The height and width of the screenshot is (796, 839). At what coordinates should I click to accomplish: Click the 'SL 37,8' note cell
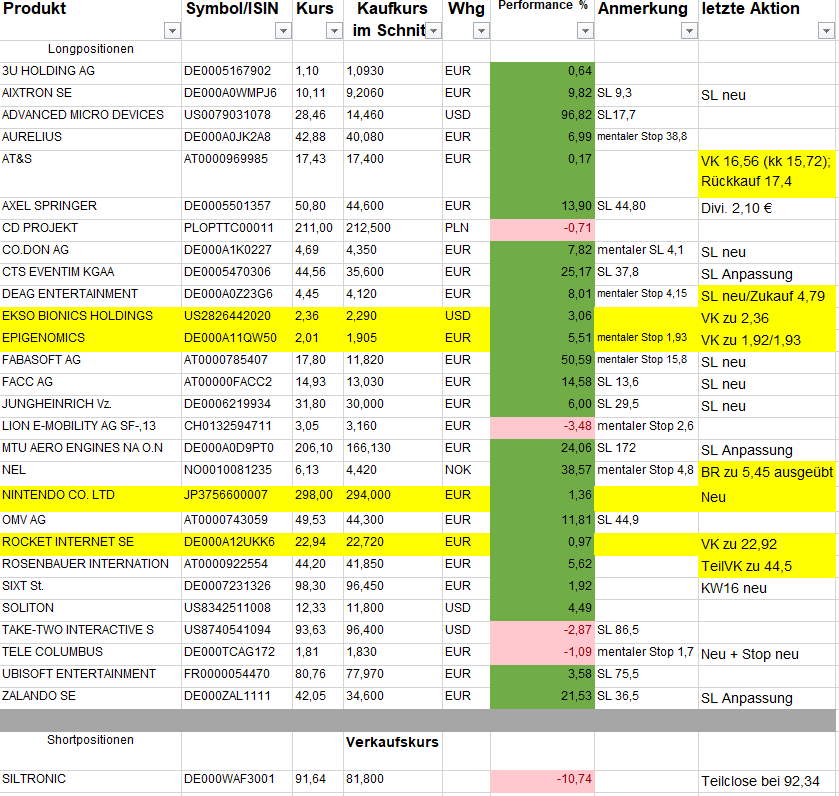pyautogui.click(x=646, y=274)
